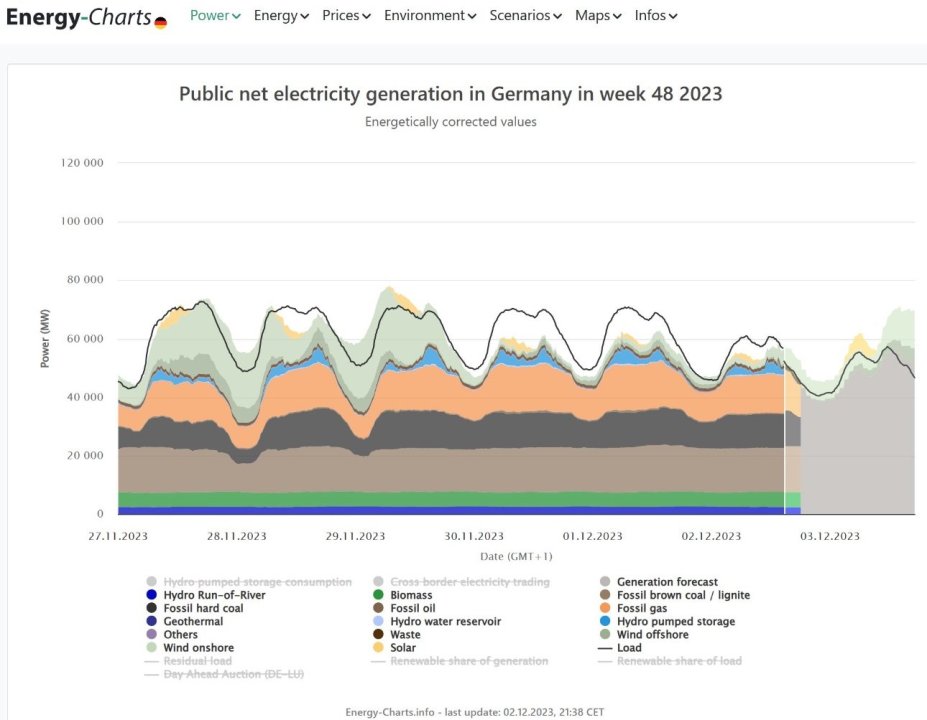927x720 pixels.
Task: Click the Geothermal legend dot
Action: click(x=151, y=621)
